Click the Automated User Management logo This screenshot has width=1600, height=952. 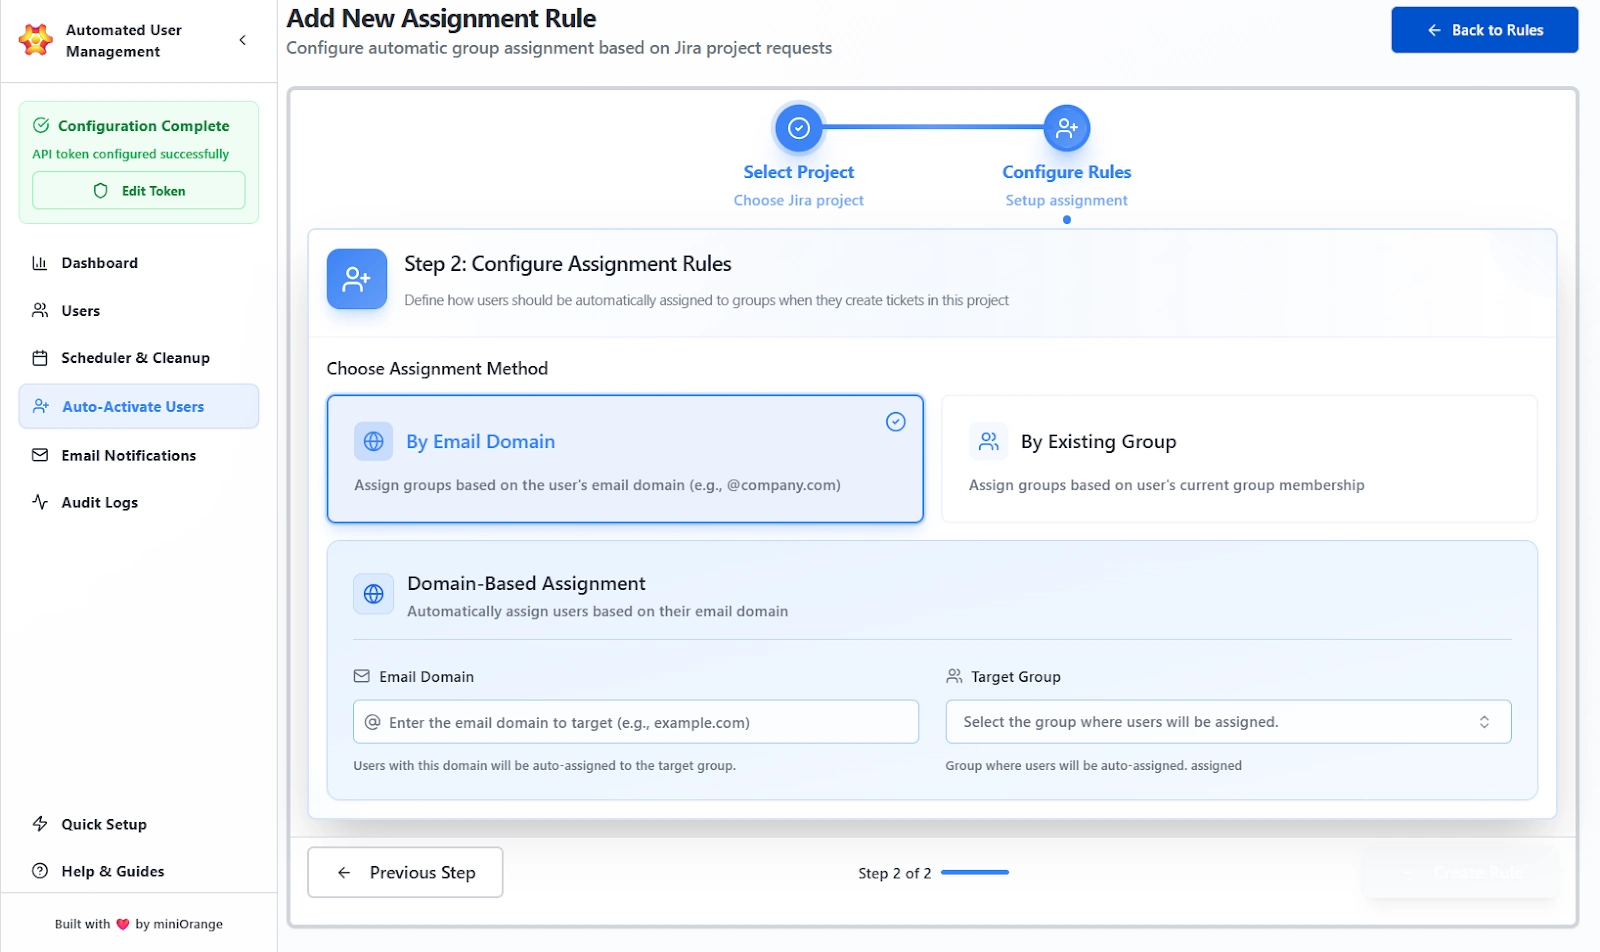tap(33, 39)
